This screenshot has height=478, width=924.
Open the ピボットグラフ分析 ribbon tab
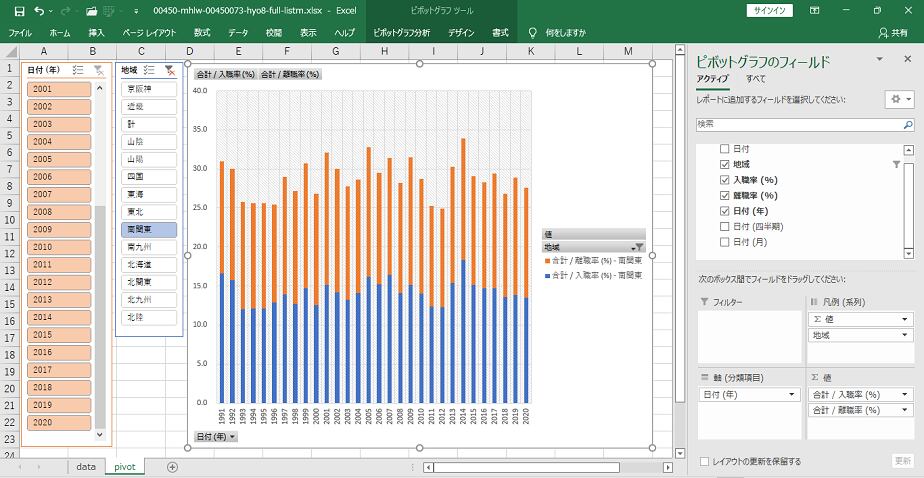(x=401, y=32)
